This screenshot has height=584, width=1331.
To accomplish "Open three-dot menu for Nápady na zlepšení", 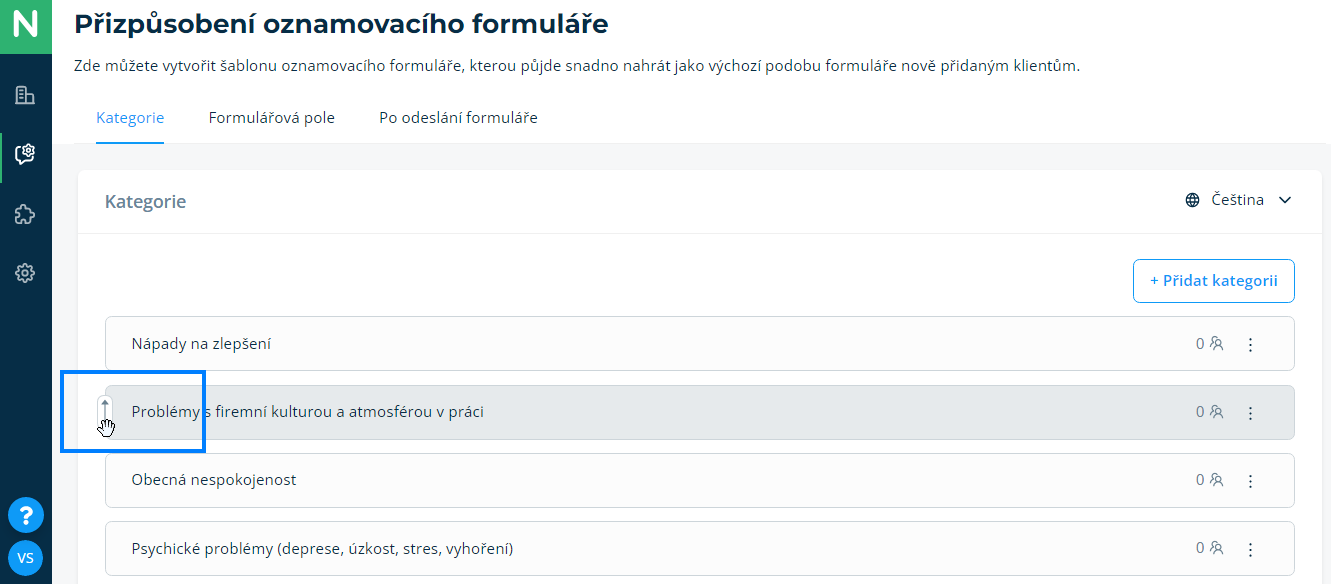I will coord(1250,345).
